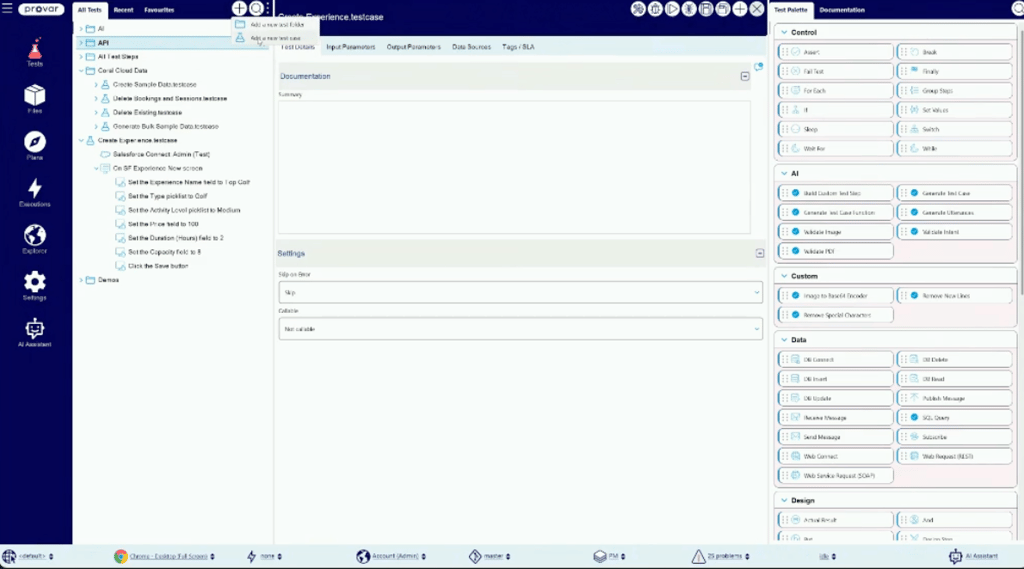Open the Stop on Error dropdown
Viewport: 1024px width, 569px height.
pos(520,292)
